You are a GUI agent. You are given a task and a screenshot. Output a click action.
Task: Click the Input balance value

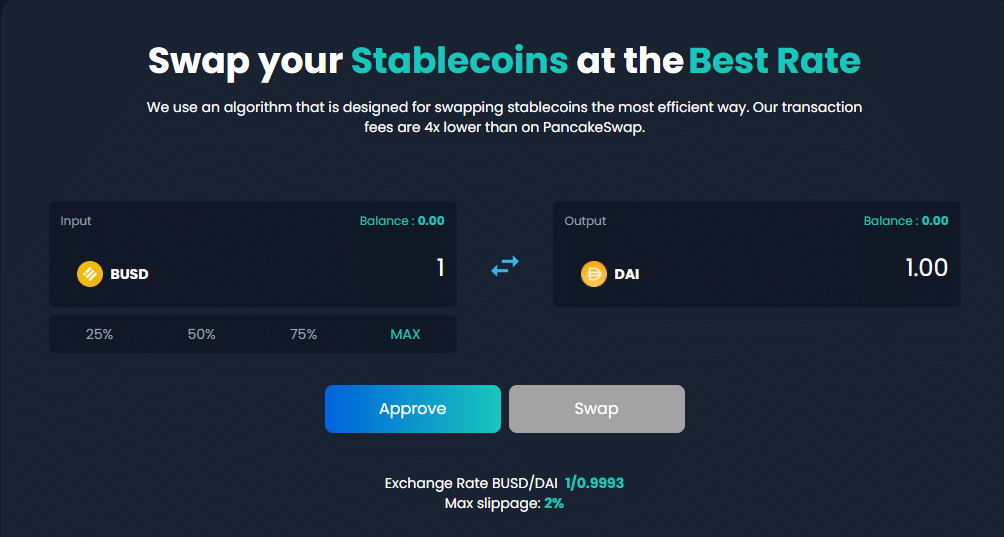[x=431, y=221]
